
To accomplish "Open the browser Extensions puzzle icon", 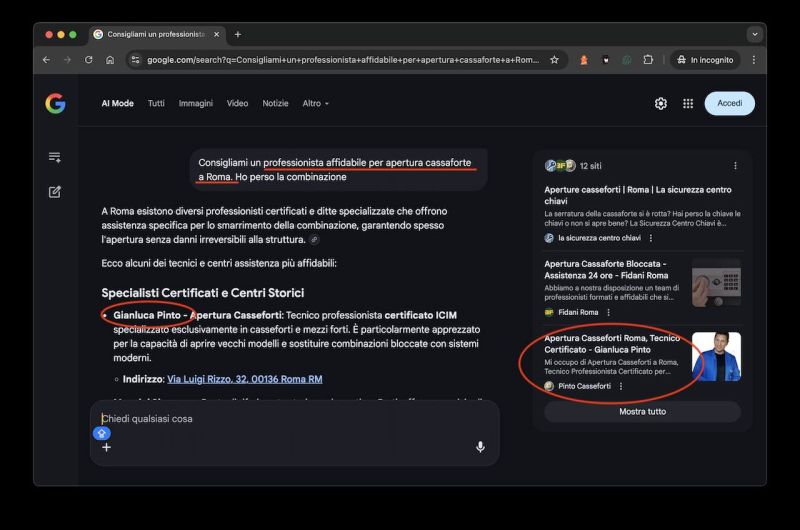I will (648, 60).
